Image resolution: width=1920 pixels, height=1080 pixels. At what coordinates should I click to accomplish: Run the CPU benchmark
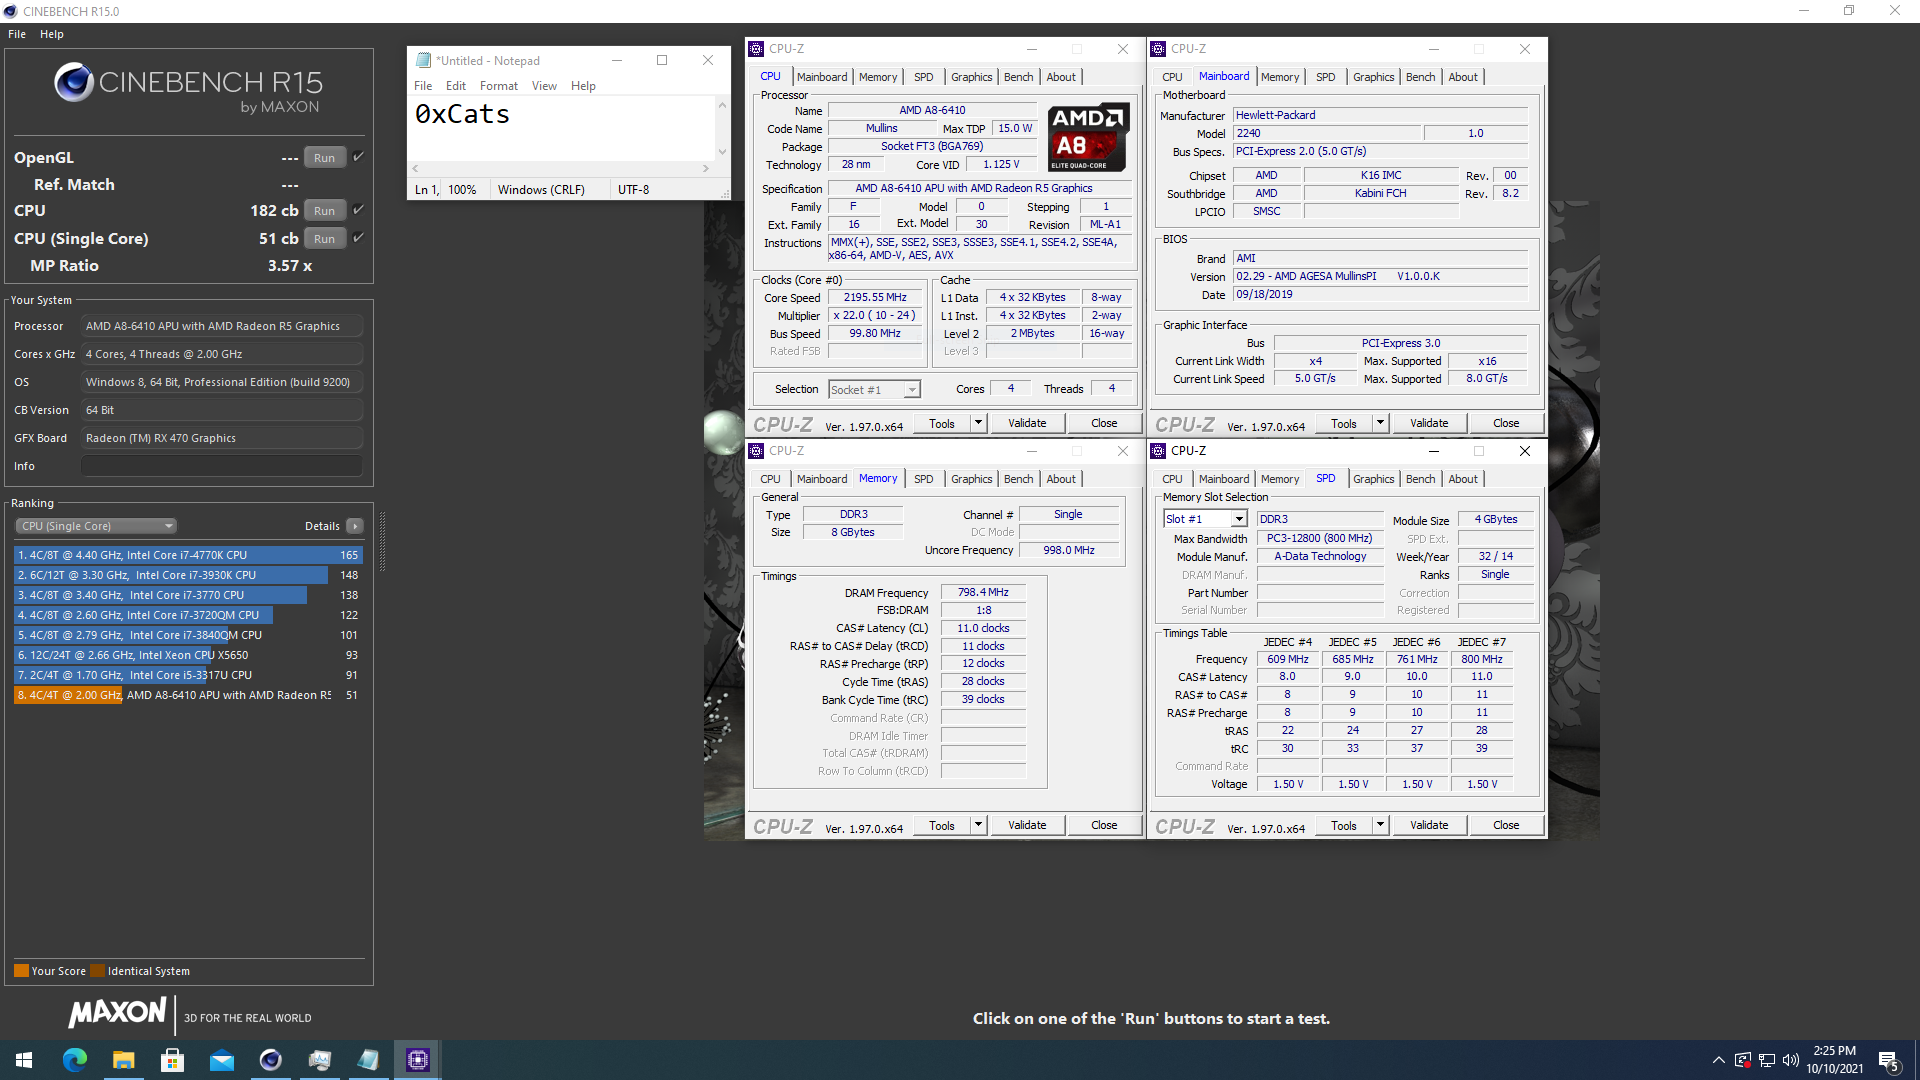tap(324, 210)
